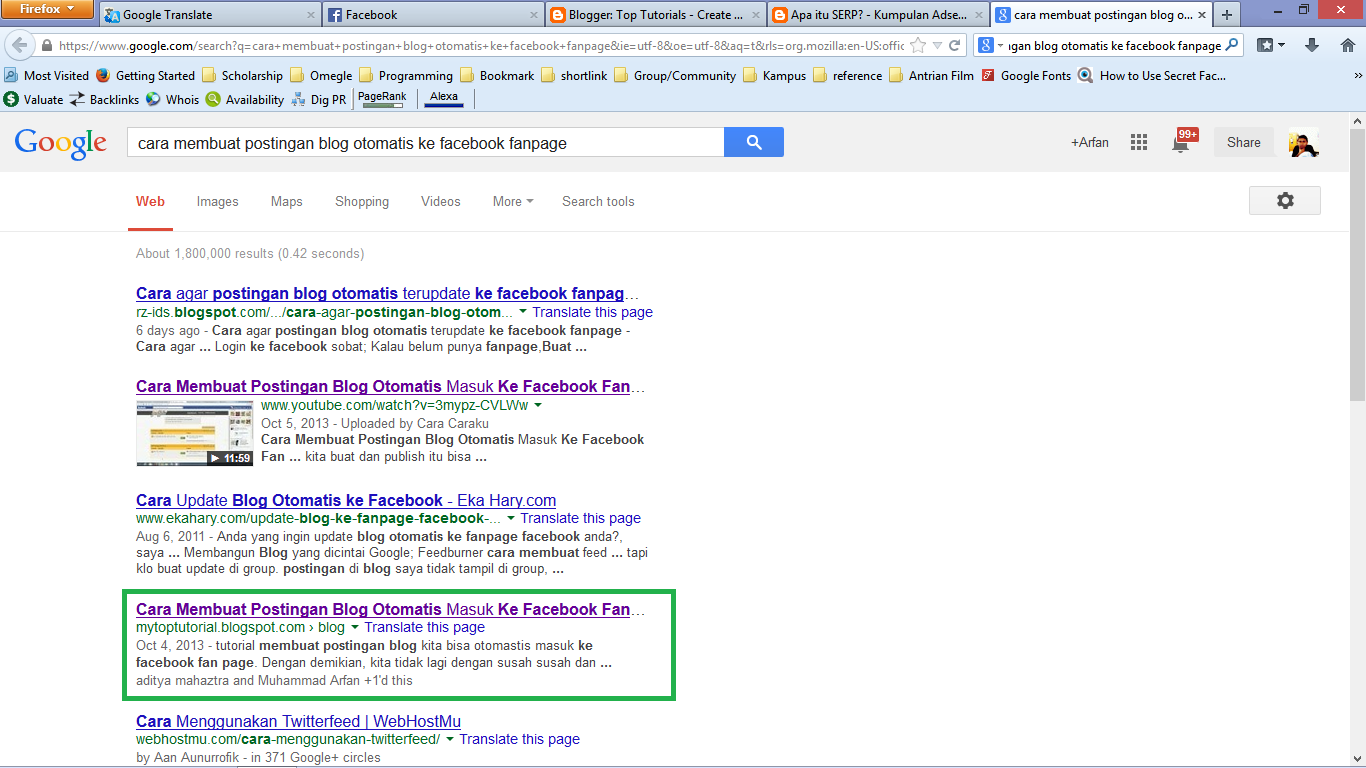Select the Videos search tab
This screenshot has width=1366, height=768.
441,201
